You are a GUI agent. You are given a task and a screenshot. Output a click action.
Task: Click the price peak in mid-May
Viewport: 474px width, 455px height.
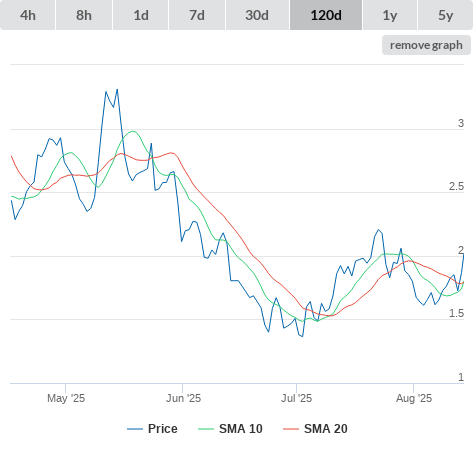tap(117, 90)
